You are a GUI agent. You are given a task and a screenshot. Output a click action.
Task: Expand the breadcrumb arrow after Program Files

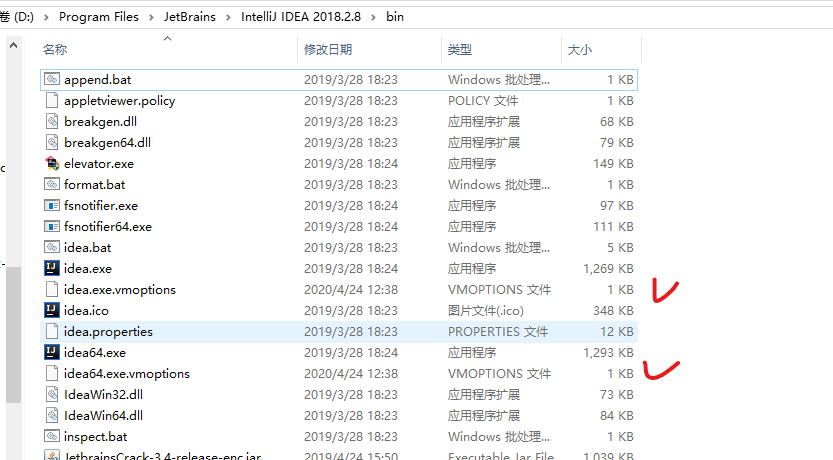point(151,18)
